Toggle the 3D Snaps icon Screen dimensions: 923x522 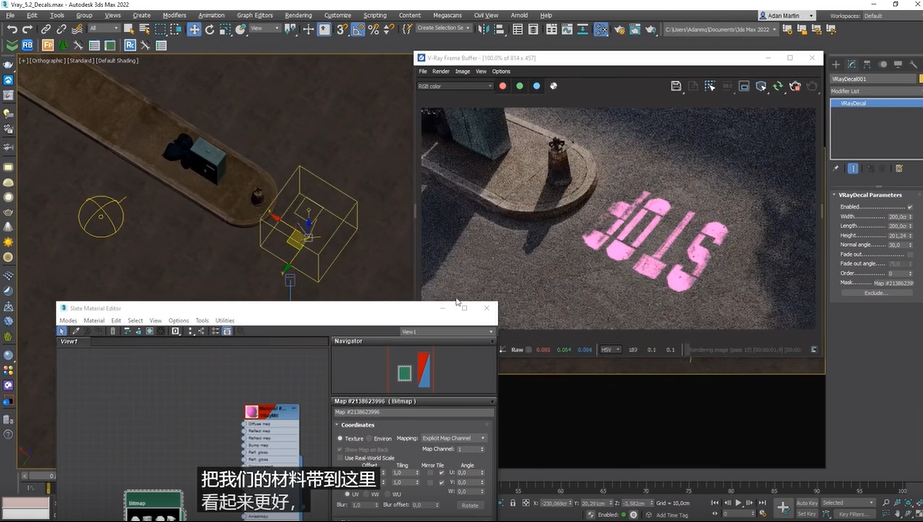pos(342,29)
